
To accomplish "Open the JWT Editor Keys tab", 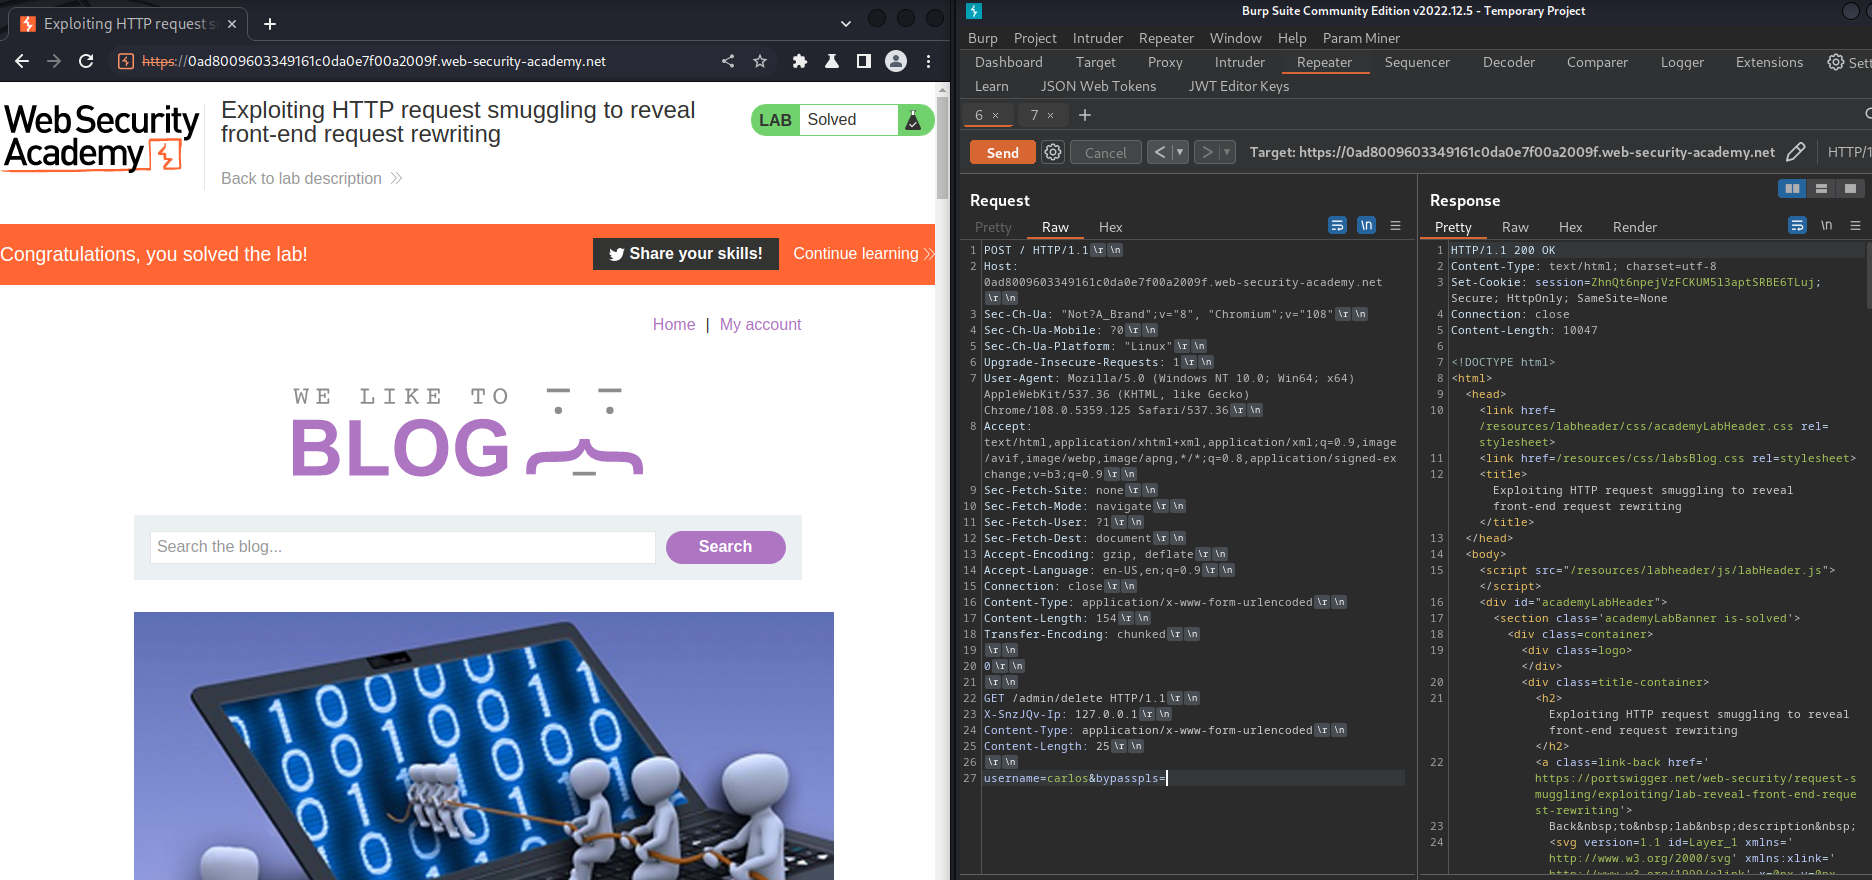I will click(1239, 86).
